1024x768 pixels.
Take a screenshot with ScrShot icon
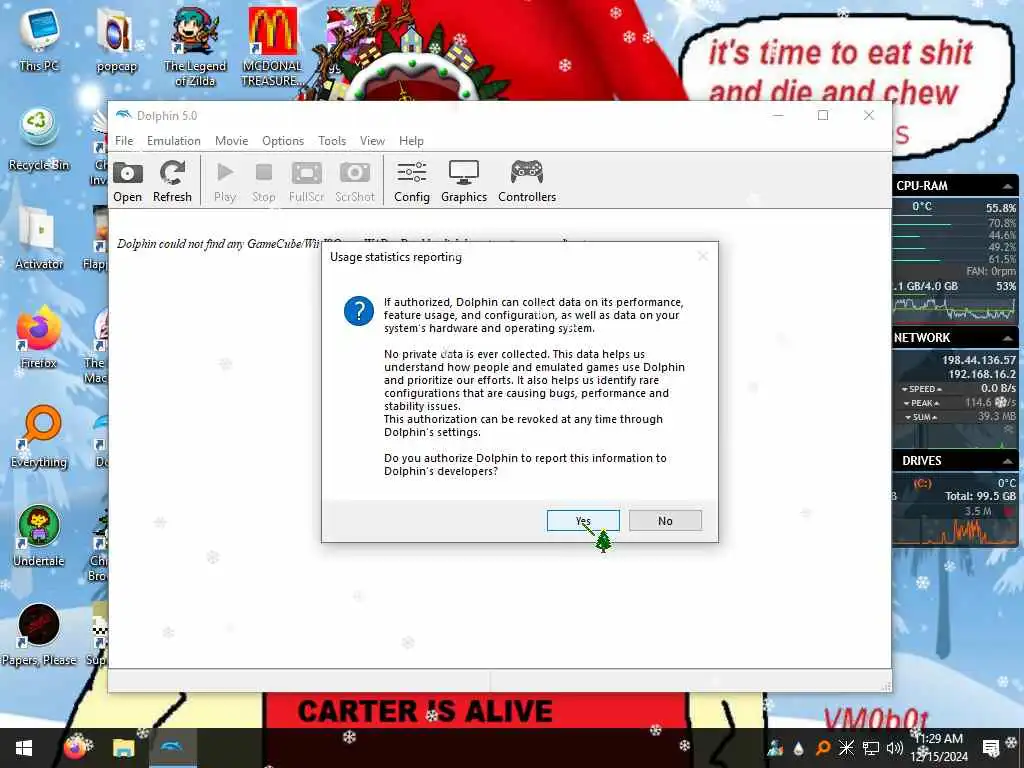point(355,181)
